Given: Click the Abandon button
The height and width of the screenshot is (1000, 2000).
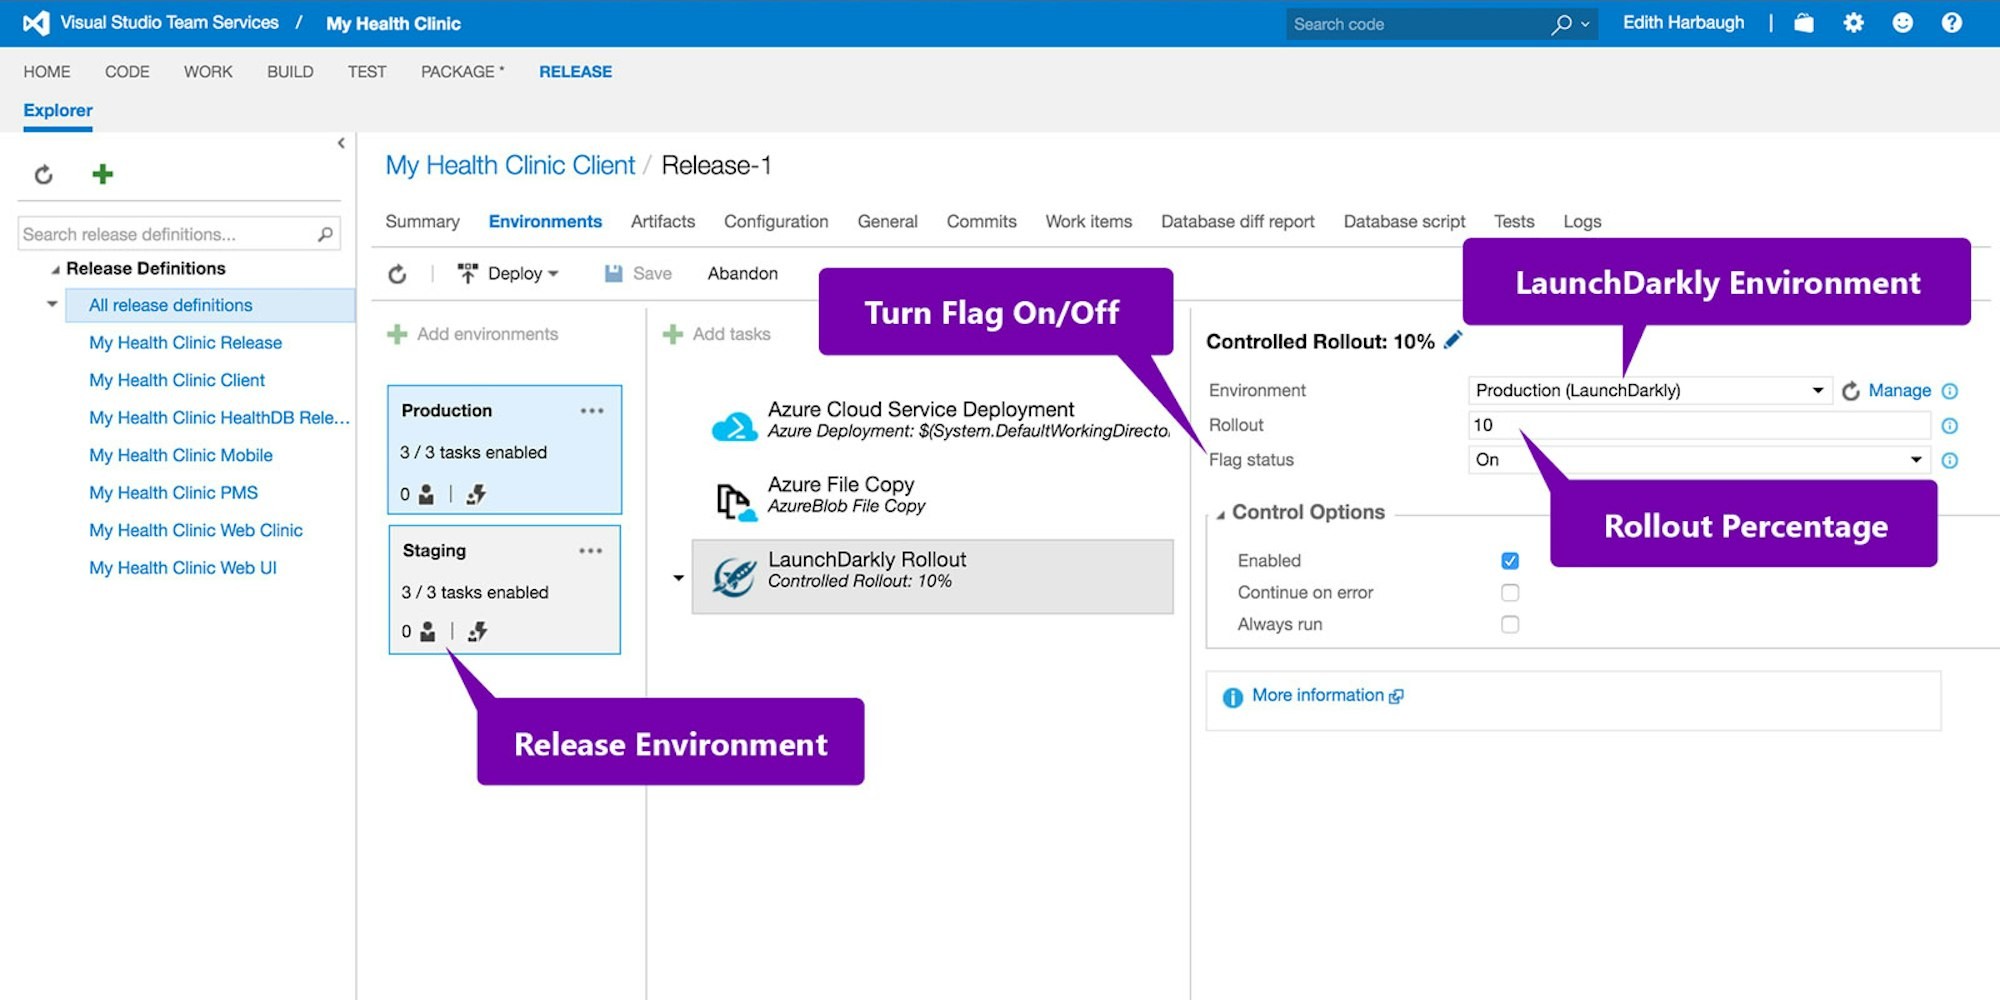Looking at the screenshot, I should pos(742,273).
